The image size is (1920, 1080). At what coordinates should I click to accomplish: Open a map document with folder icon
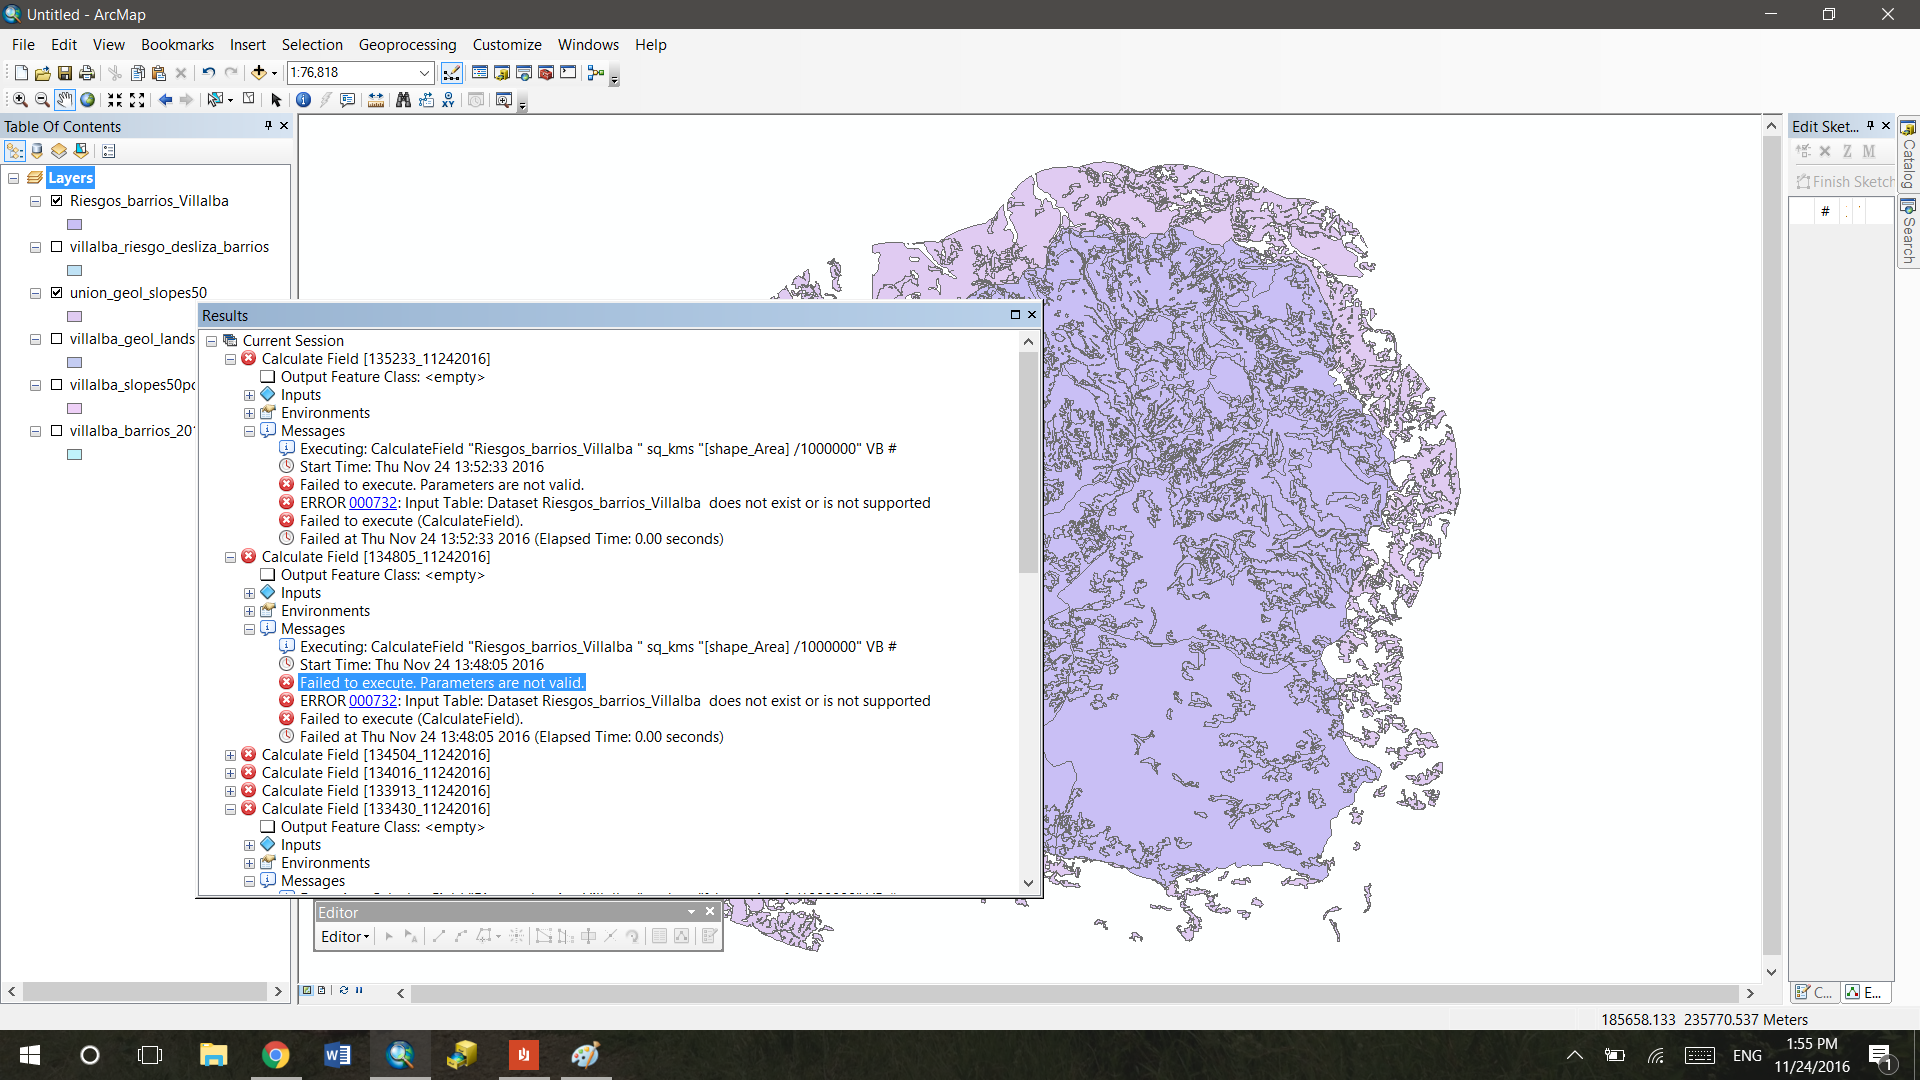pyautogui.click(x=42, y=73)
